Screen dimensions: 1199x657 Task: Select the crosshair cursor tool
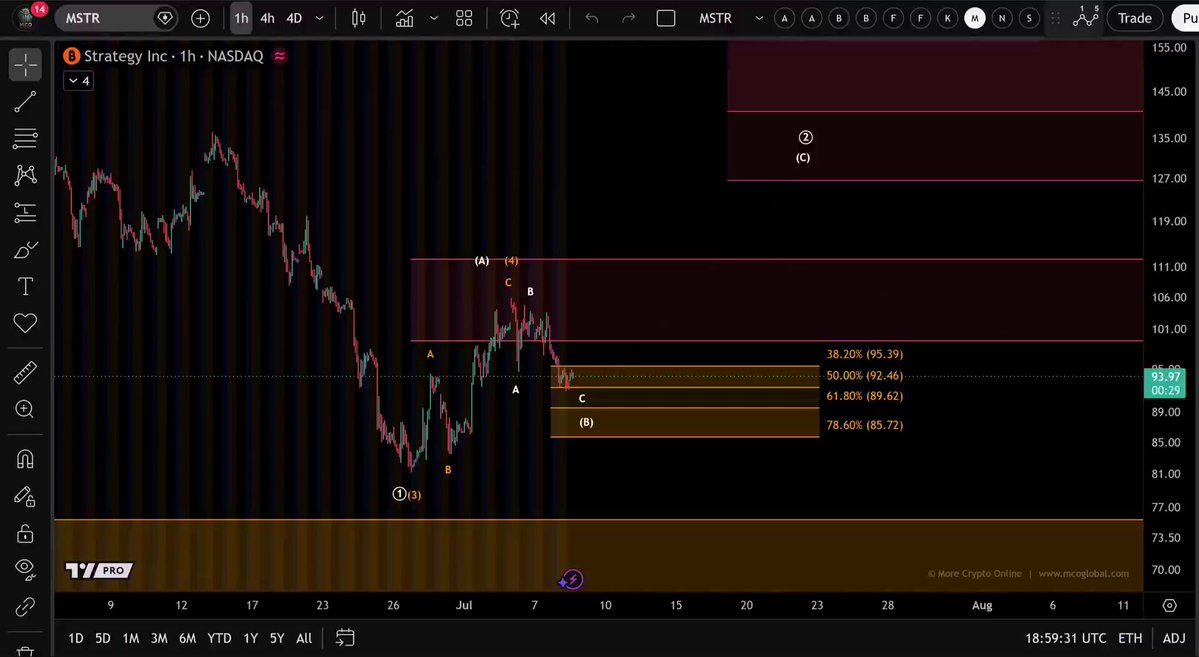[25, 65]
